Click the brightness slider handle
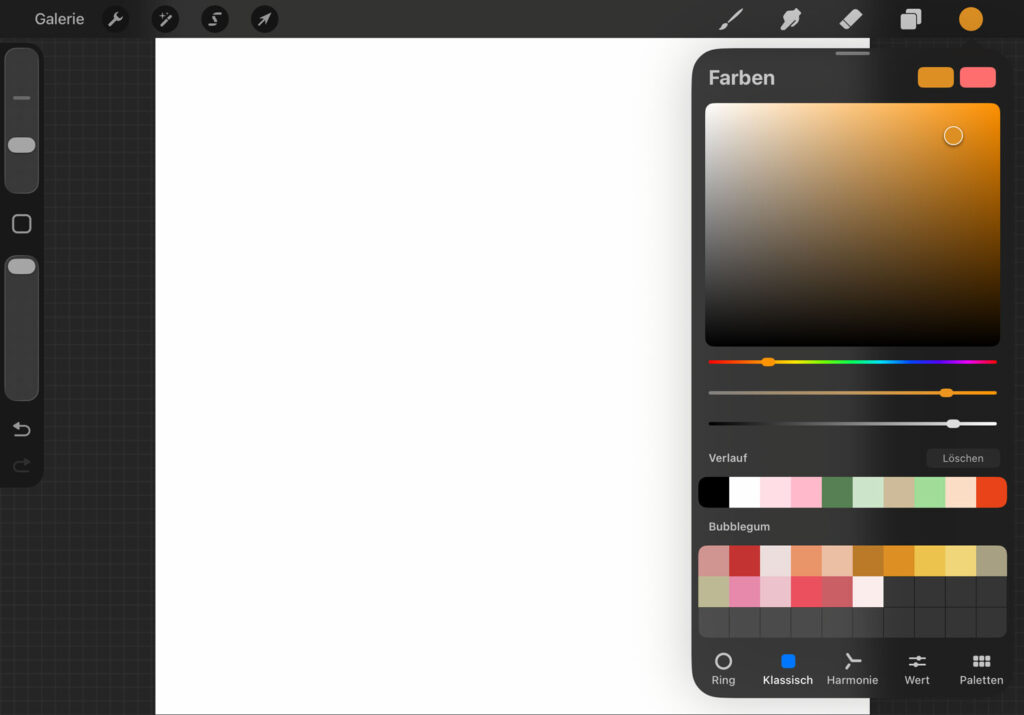The height and width of the screenshot is (715, 1024). (953, 424)
